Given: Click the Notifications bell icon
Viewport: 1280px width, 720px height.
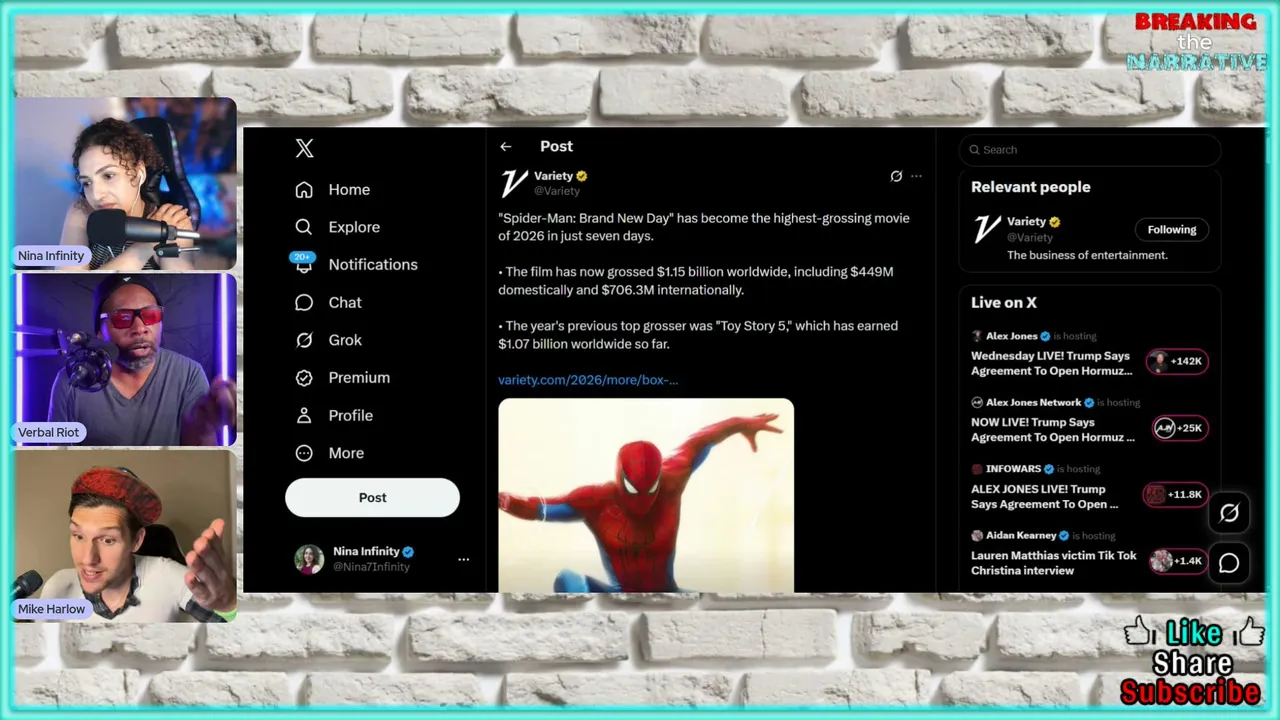Looking at the screenshot, I should click(304, 265).
